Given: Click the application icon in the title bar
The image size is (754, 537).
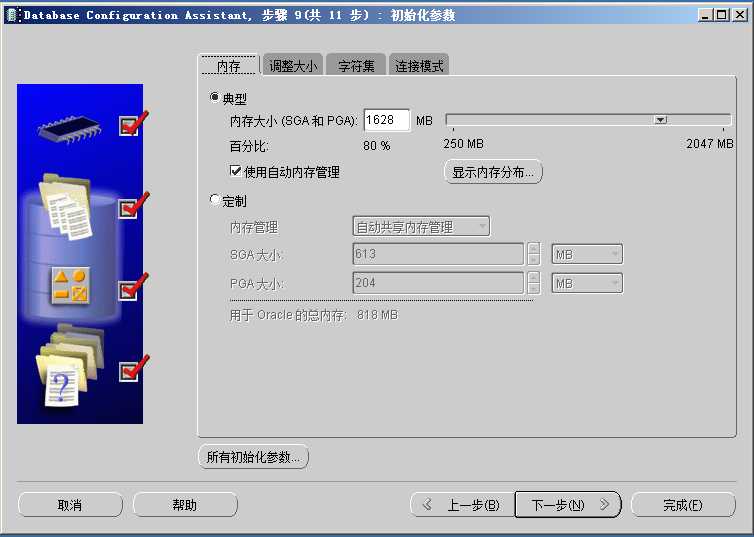Looking at the screenshot, I should coord(13,15).
